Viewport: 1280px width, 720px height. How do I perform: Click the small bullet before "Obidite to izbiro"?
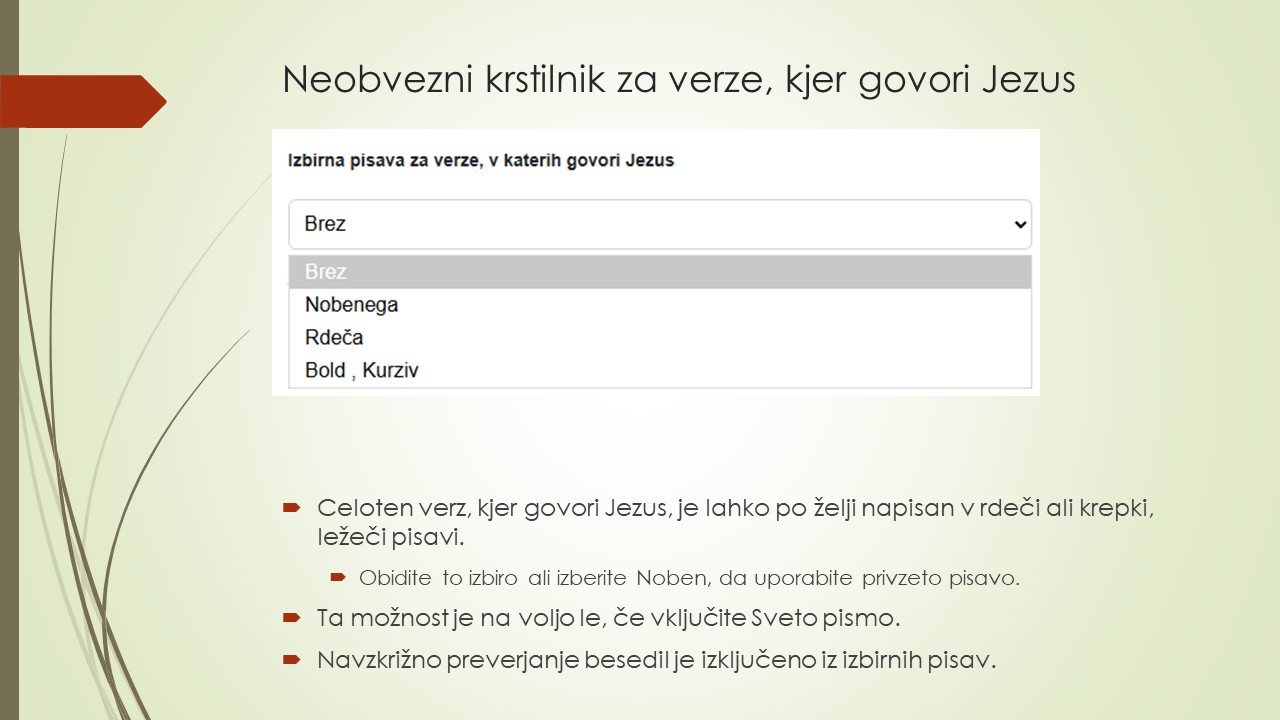pyautogui.click(x=338, y=577)
